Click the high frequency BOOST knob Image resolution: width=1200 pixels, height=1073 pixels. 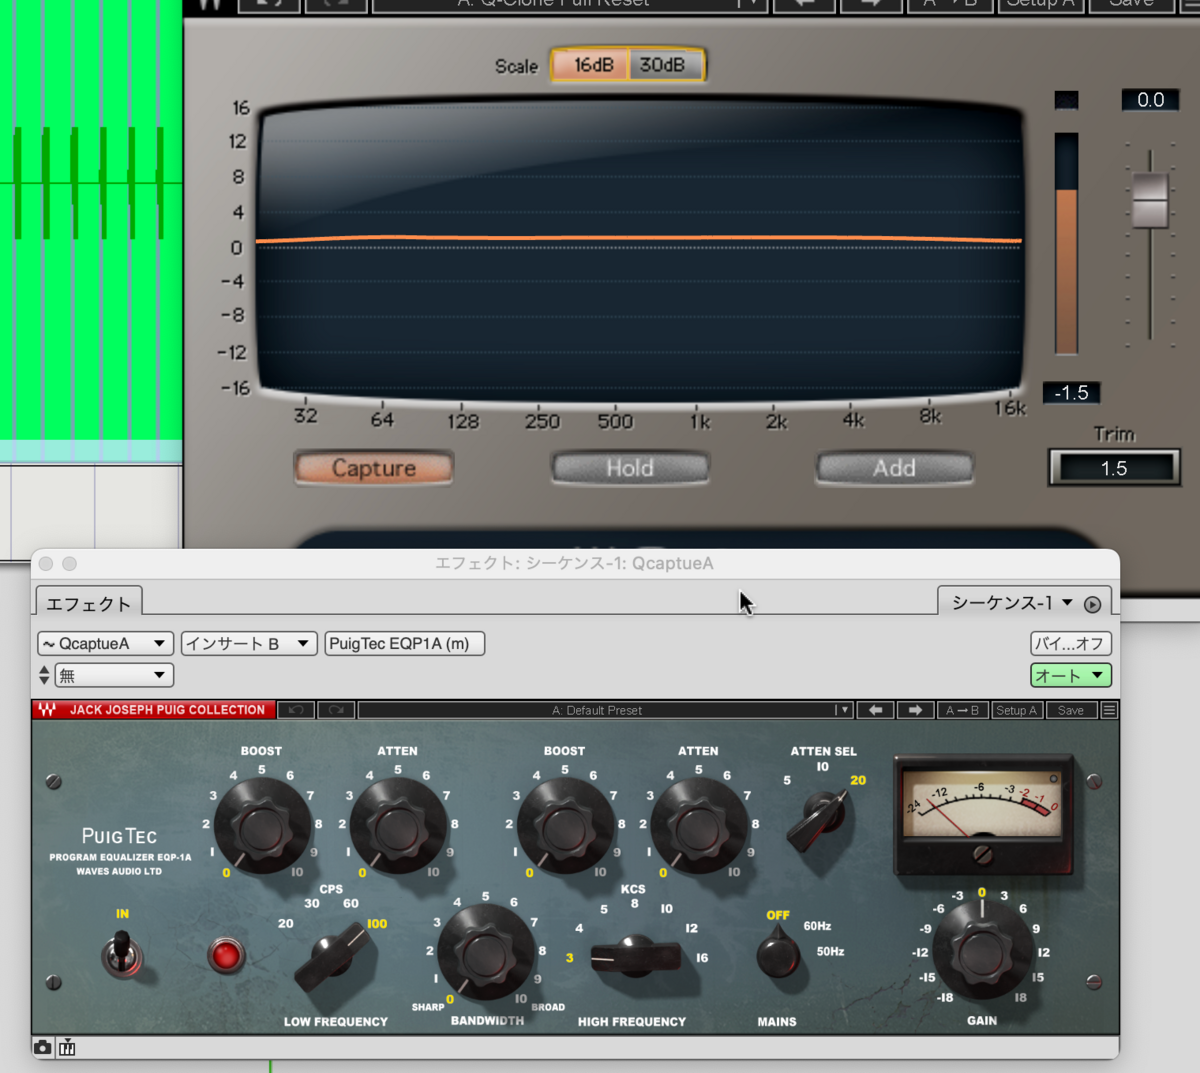(564, 827)
